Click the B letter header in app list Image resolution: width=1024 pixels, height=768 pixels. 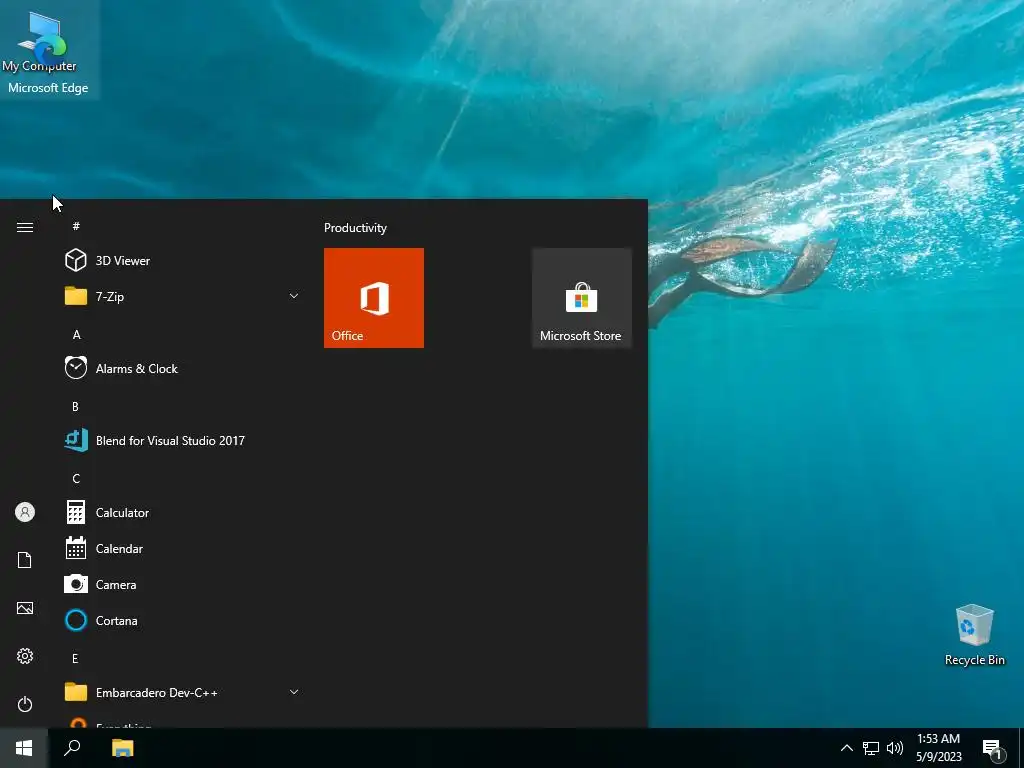click(75, 406)
